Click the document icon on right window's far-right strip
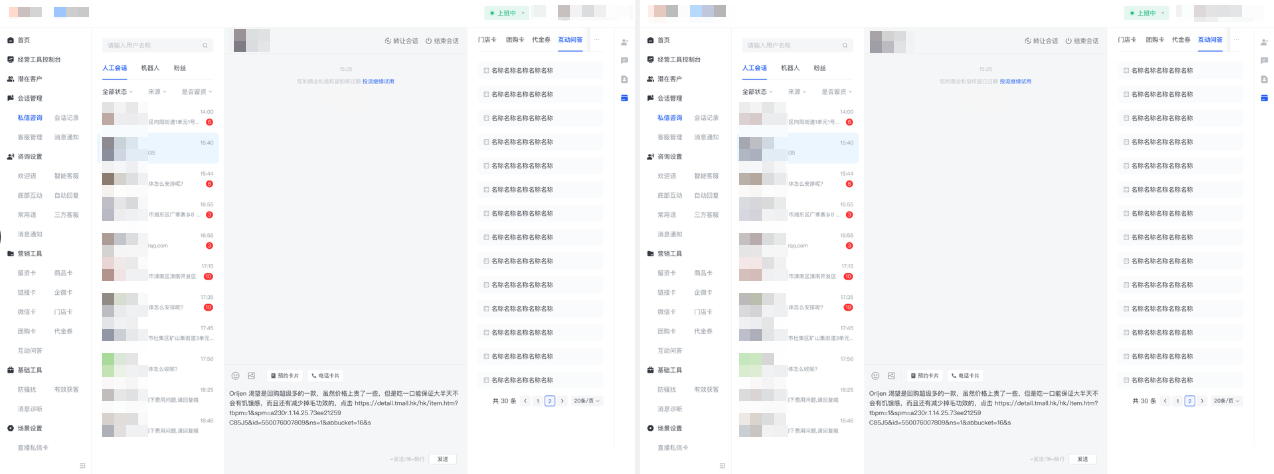The height and width of the screenshot is (474, 1274). [1264, 79]
